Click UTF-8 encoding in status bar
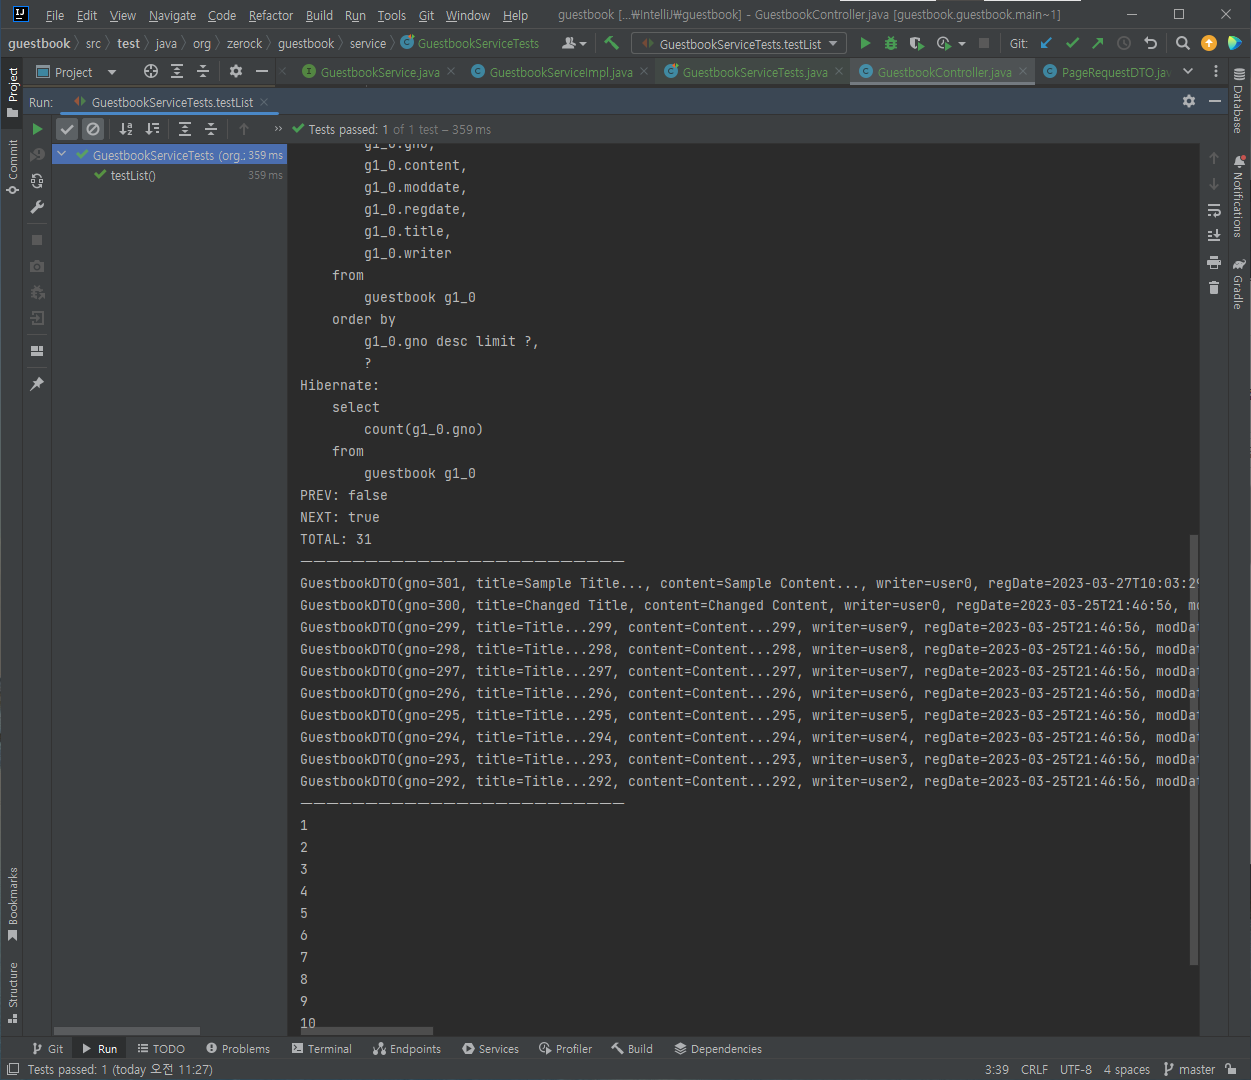Screen dimensions: 1251x1080 [1076, 1069]
